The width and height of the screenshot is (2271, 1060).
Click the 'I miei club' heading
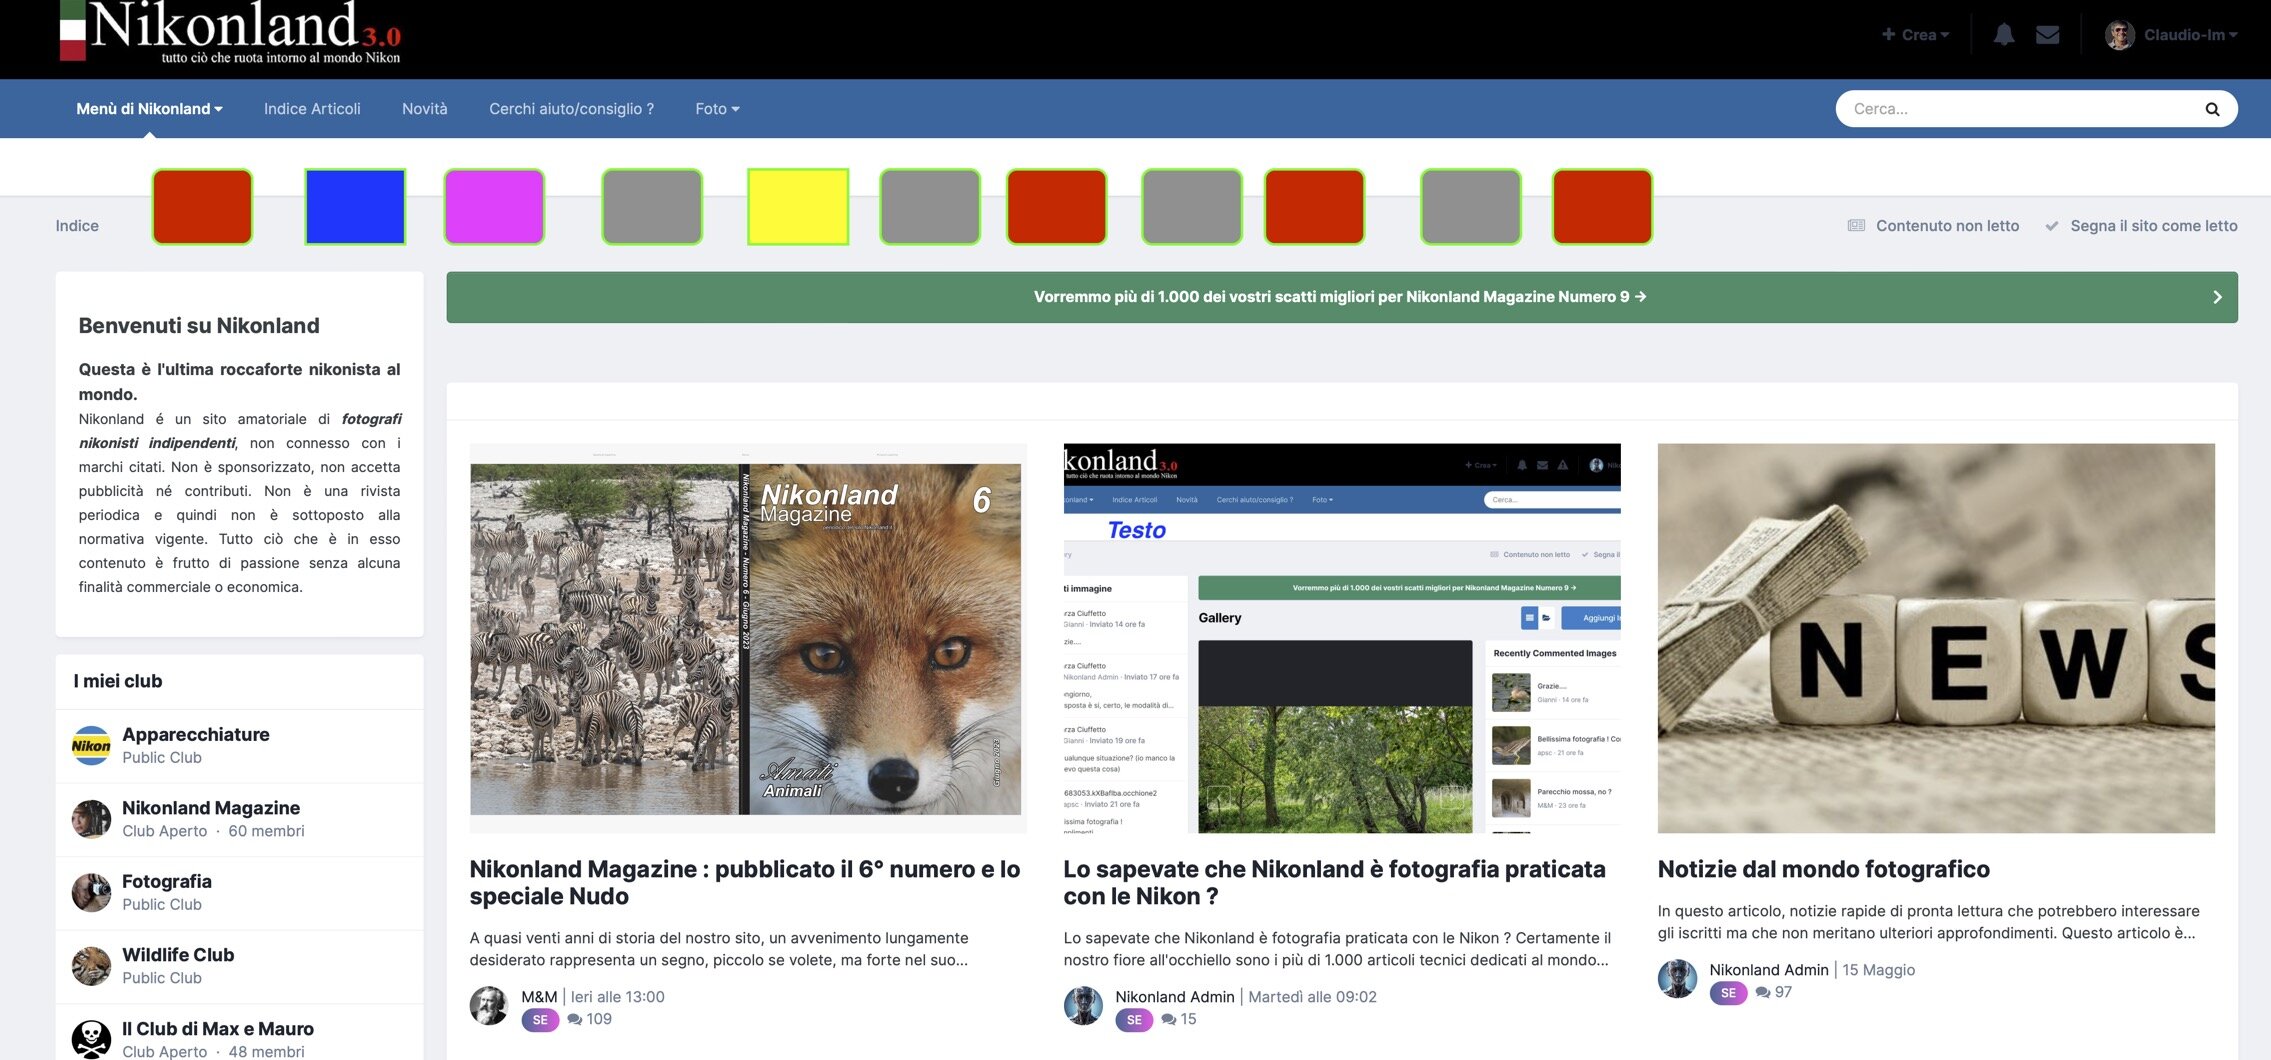coord(118,681)
